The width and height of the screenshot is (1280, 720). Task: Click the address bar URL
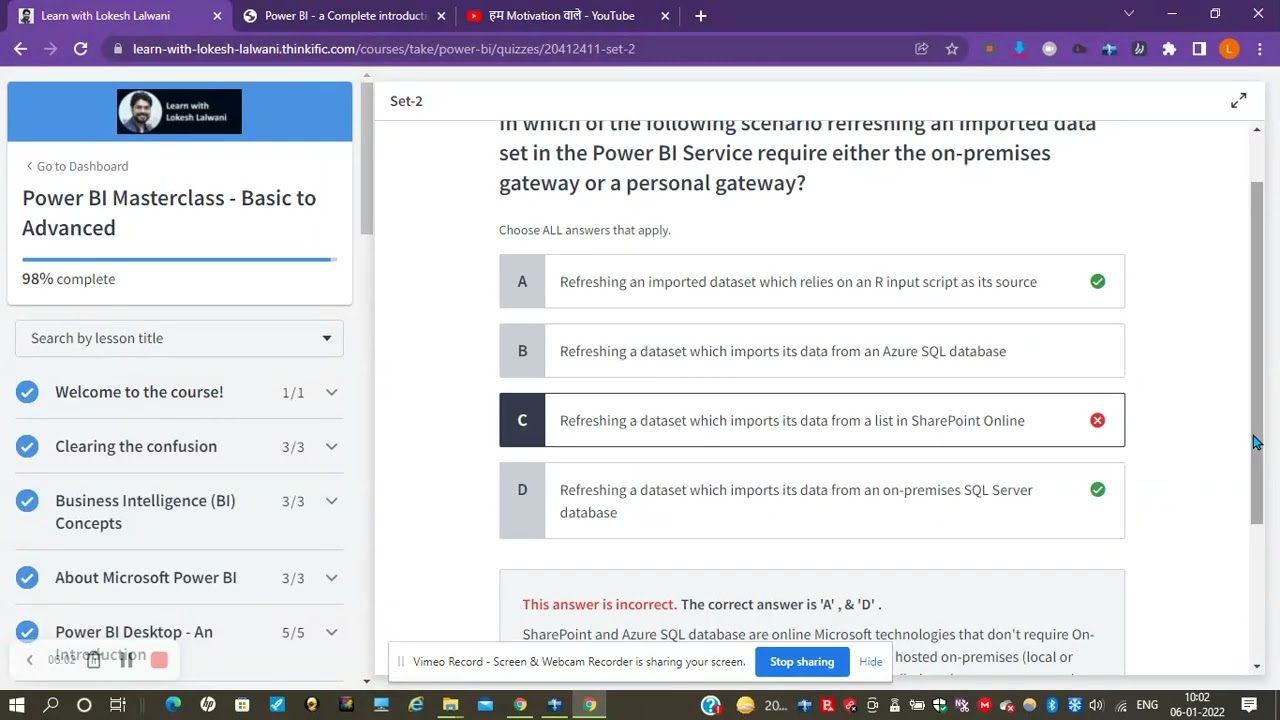384,48
